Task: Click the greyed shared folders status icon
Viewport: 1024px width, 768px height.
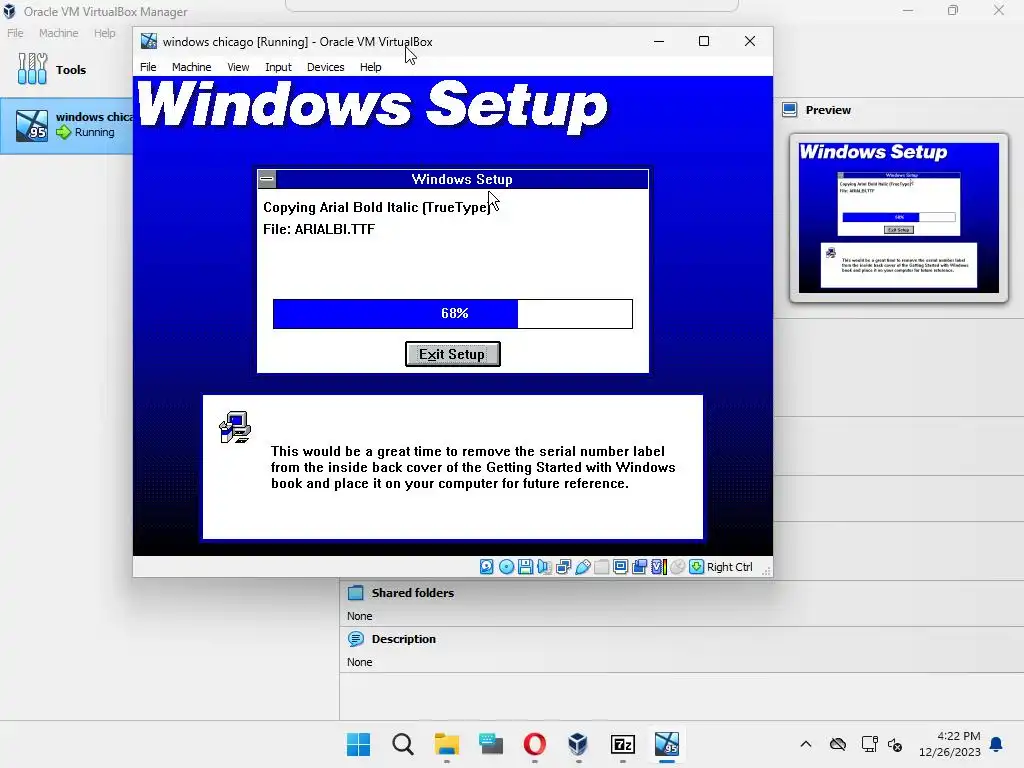Action: 601,567
